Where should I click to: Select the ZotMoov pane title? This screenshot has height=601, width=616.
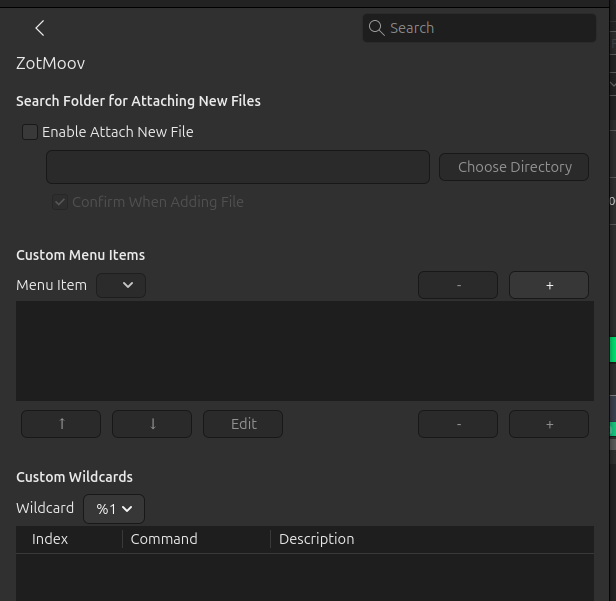(50, 63)
